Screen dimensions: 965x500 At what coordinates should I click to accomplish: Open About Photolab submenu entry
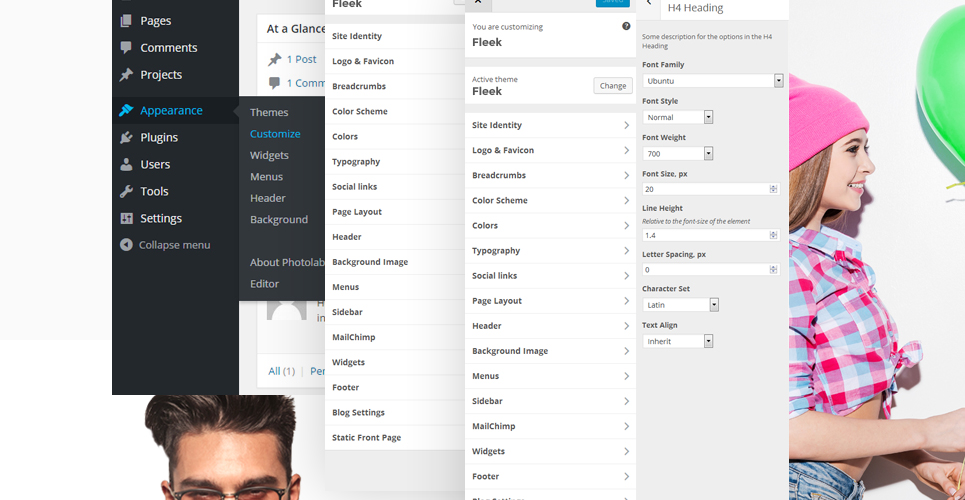287,262
